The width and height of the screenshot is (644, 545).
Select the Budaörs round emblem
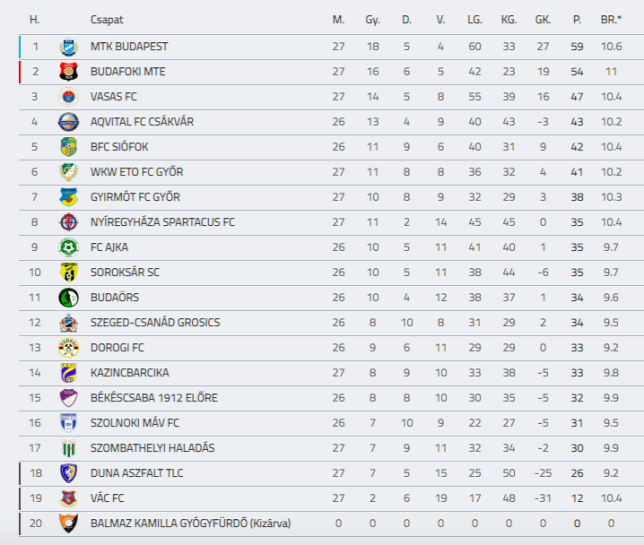tap(69, 297)
